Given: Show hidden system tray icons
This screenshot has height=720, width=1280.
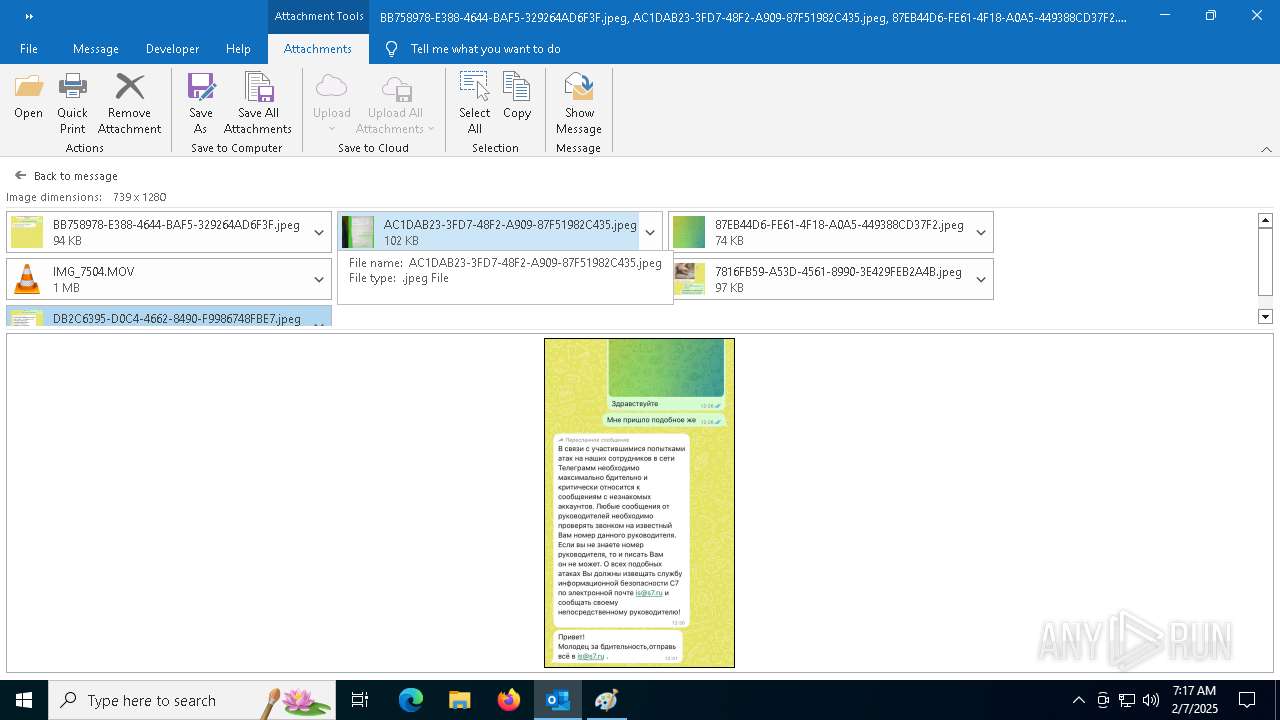Looking at the screenshot, I should (1078, 700).
